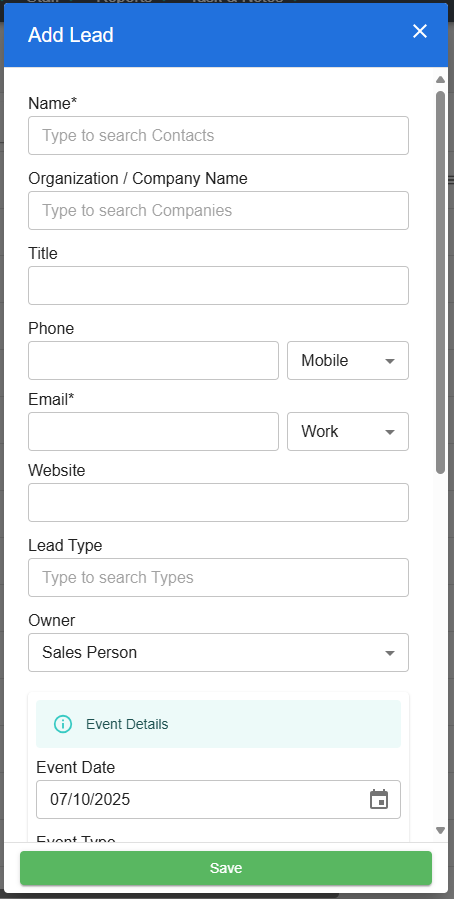Click the Phone number input box
The image size is (454, 899).
coord(154,361)
